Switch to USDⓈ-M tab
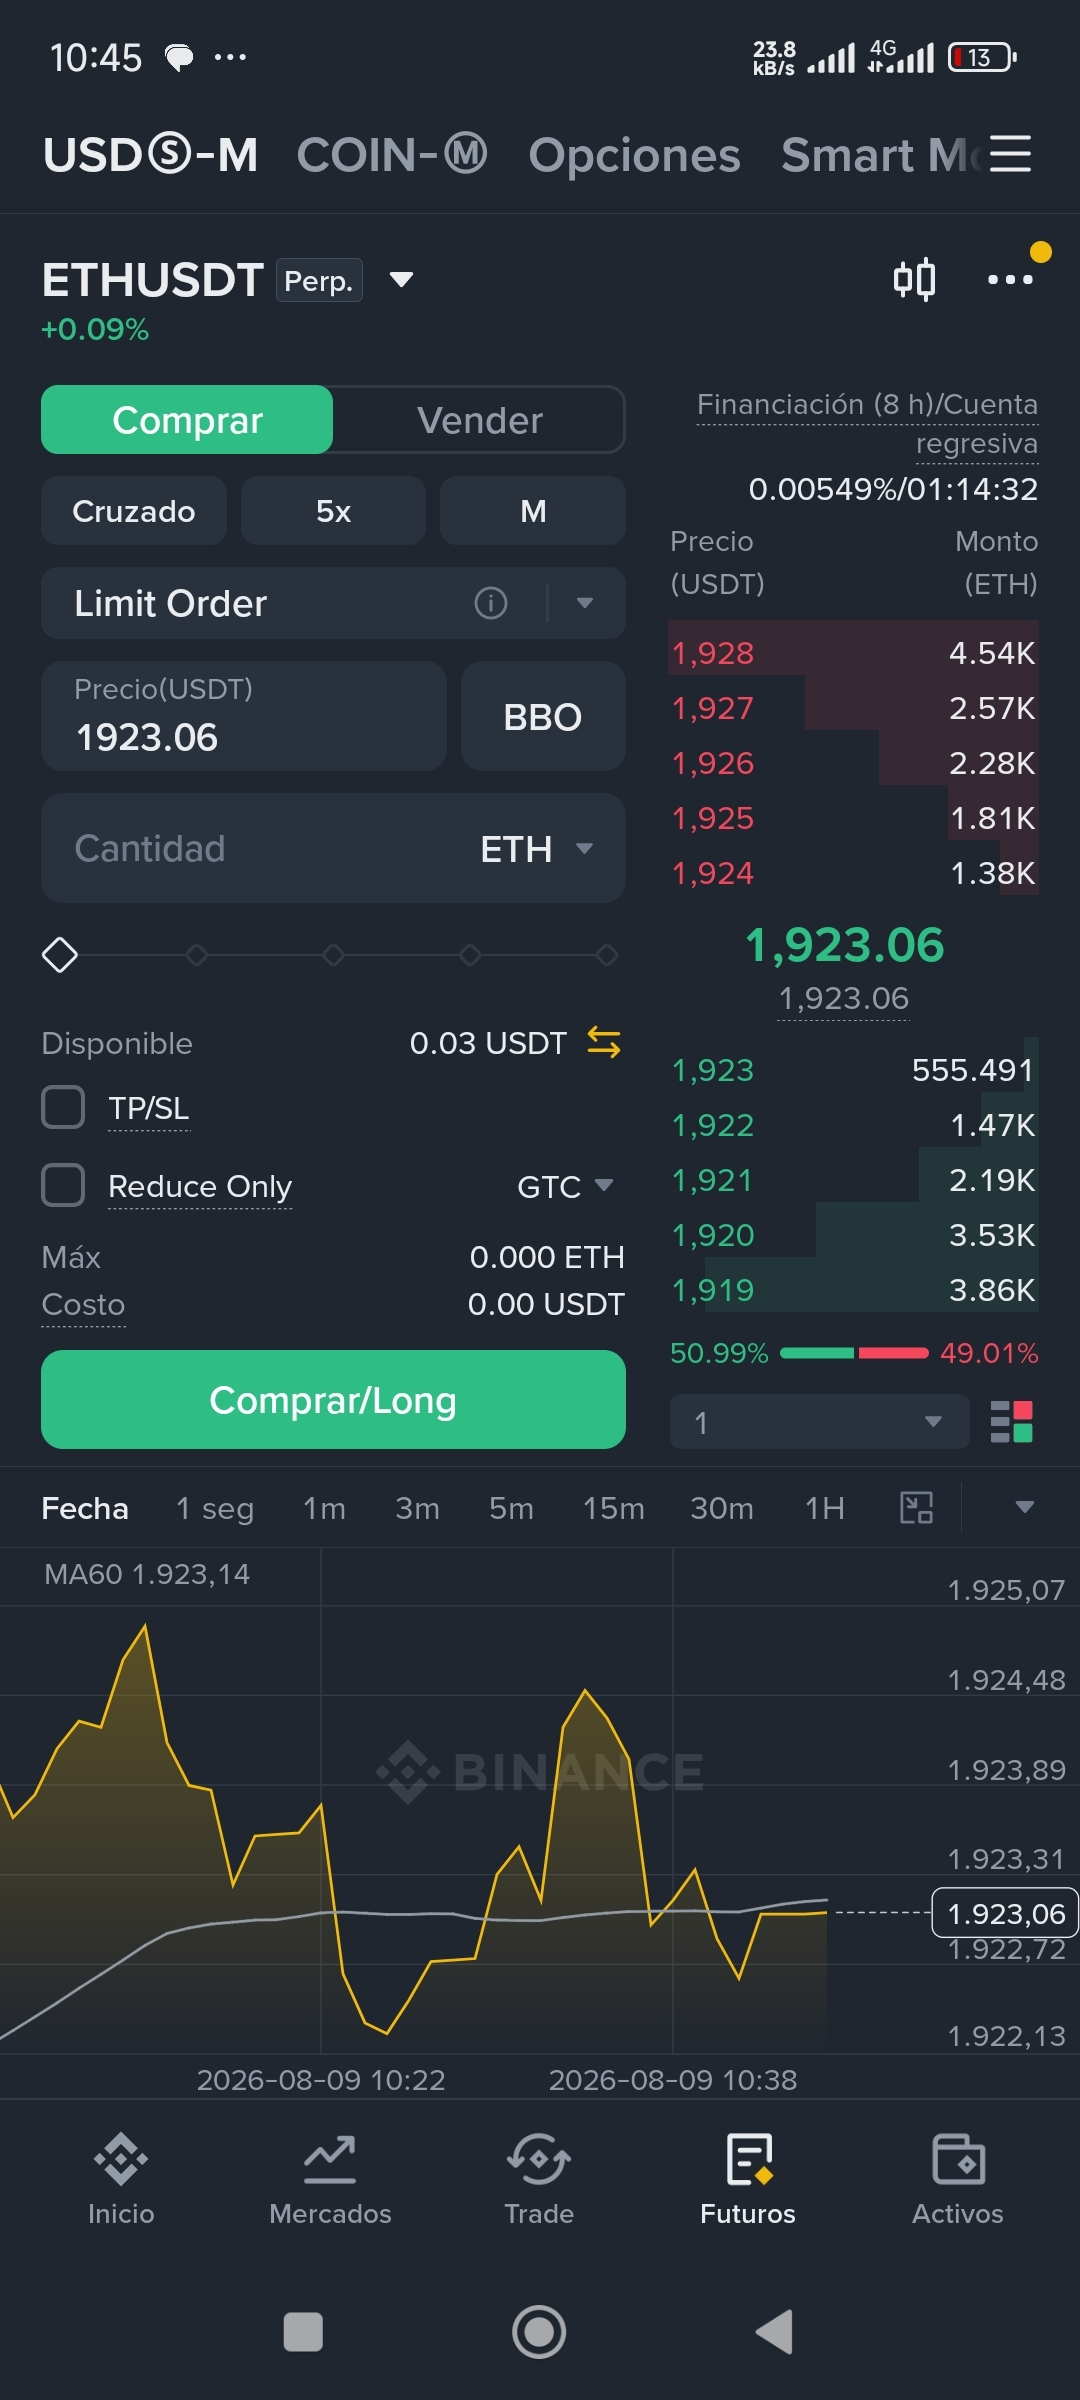 150,155
